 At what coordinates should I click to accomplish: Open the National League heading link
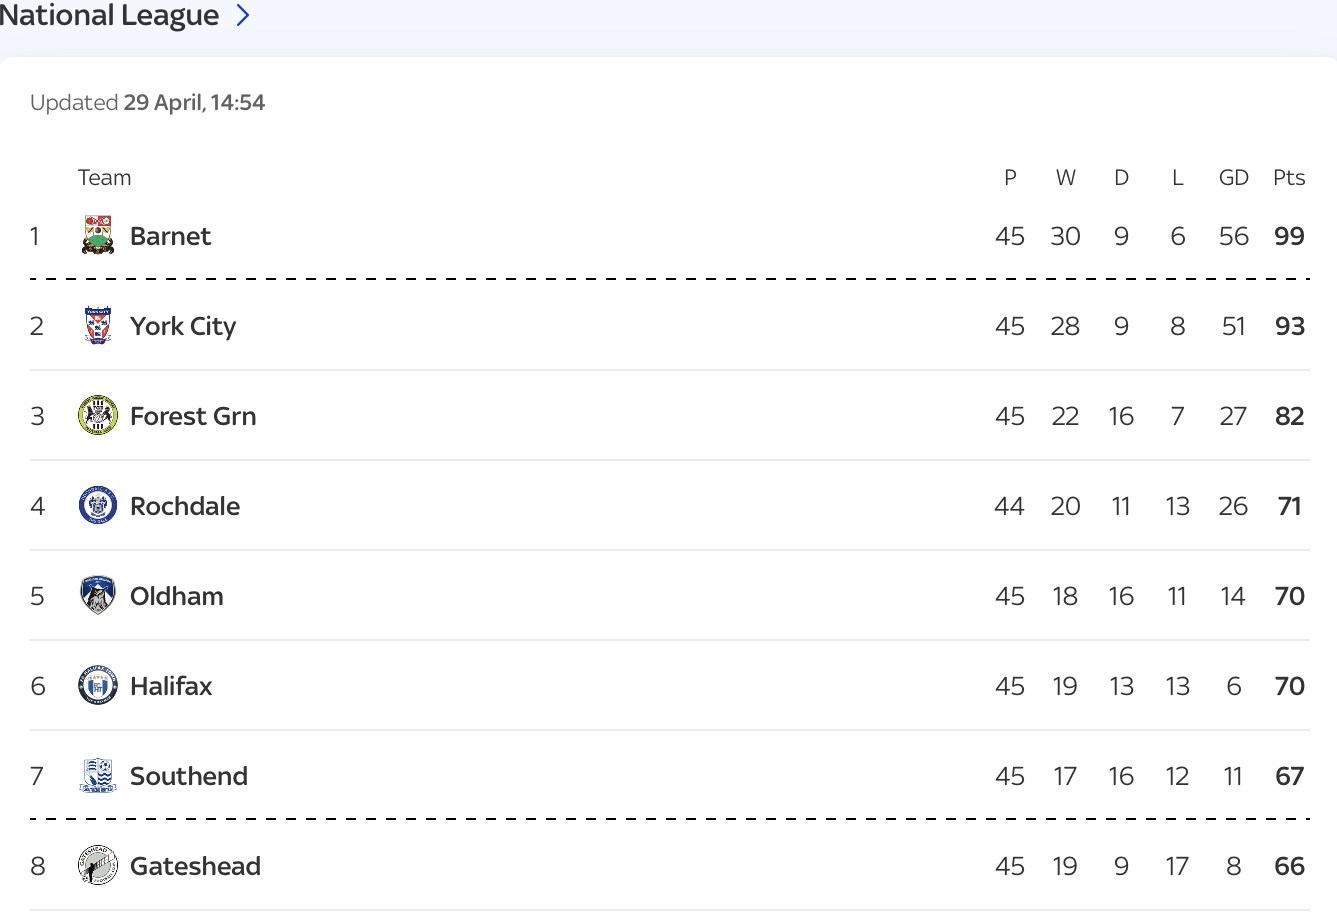(x=109, y=16)
